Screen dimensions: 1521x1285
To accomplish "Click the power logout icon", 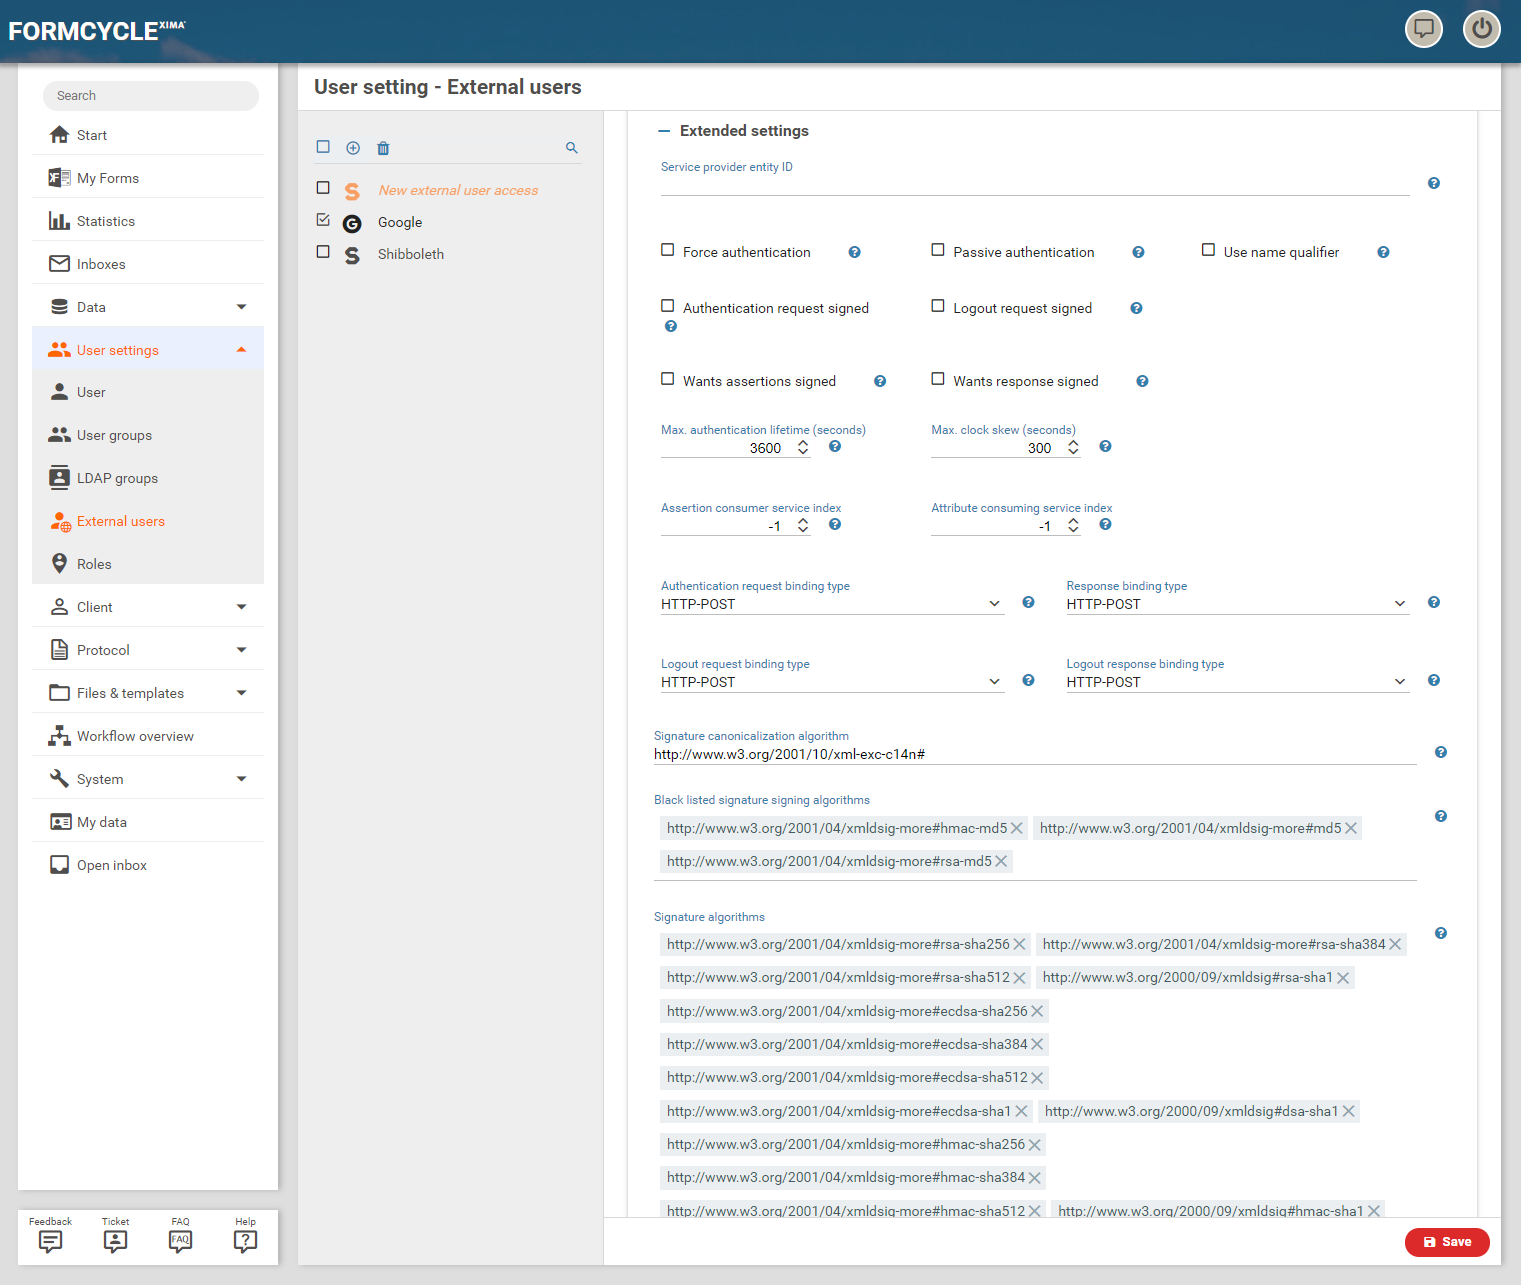I will pos(1482,28).
